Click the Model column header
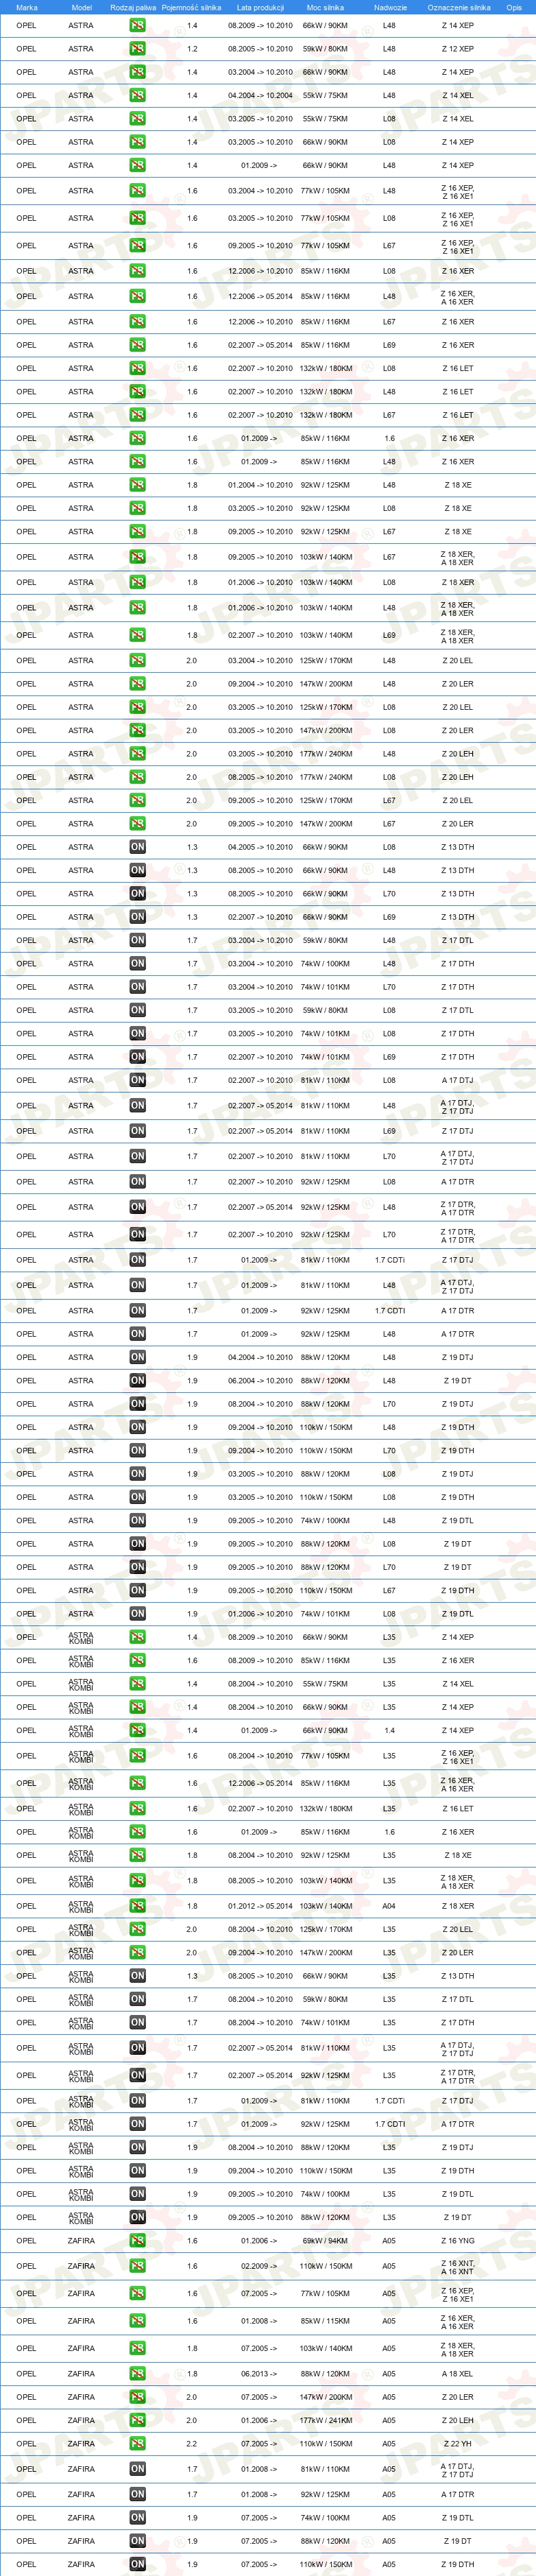The image size is (536, 2576). click(82, 7)
